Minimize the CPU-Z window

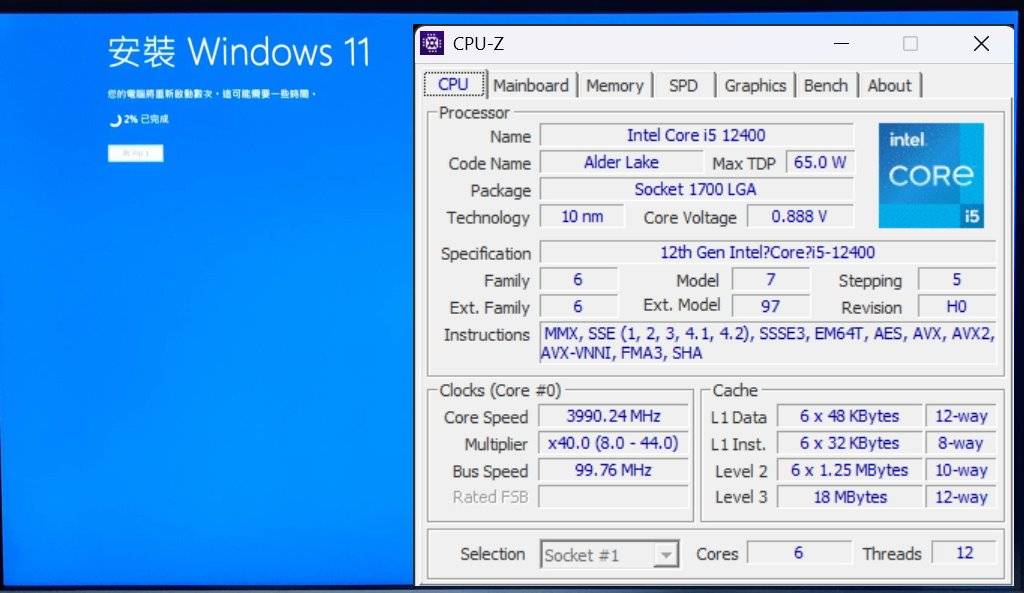click(x=842, y=44)
